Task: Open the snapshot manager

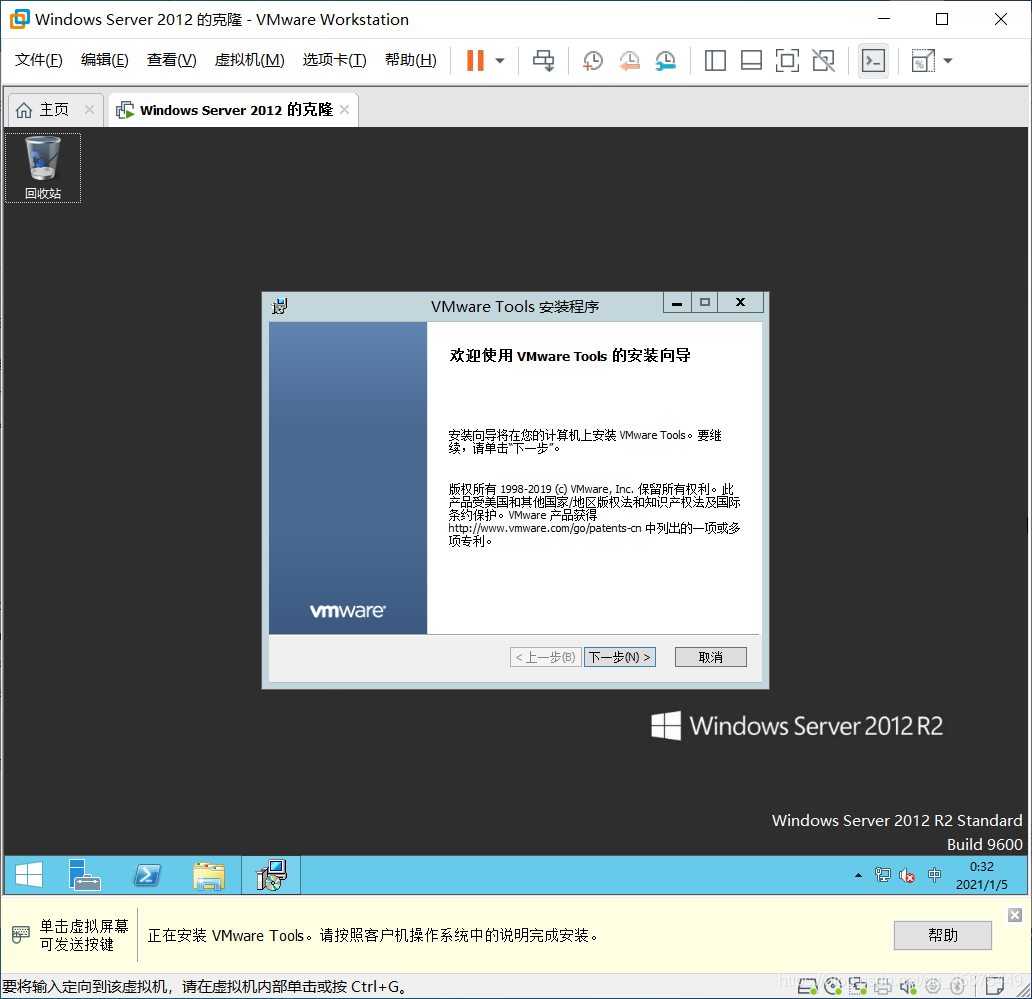Action: (665, 61)
